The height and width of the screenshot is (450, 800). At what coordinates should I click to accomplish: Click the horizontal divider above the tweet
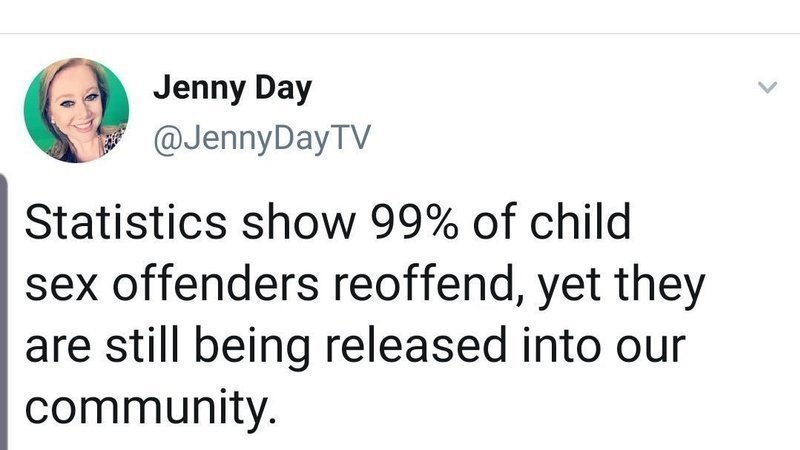(x=400, y=34)
